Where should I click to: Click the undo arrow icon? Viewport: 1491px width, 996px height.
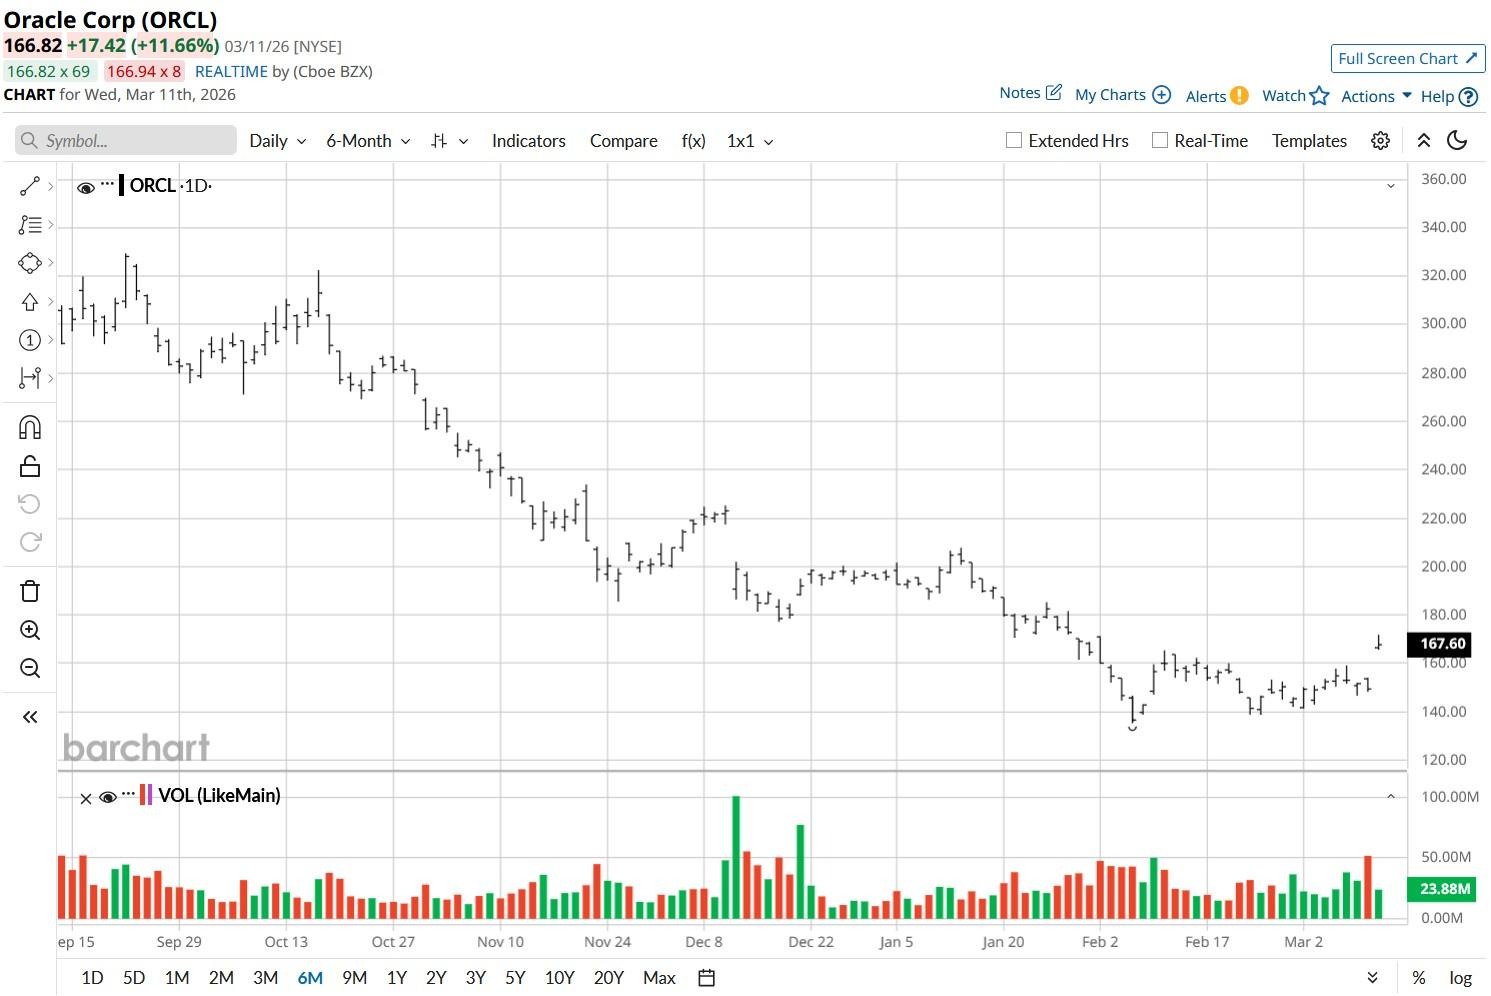pos(30,504)
